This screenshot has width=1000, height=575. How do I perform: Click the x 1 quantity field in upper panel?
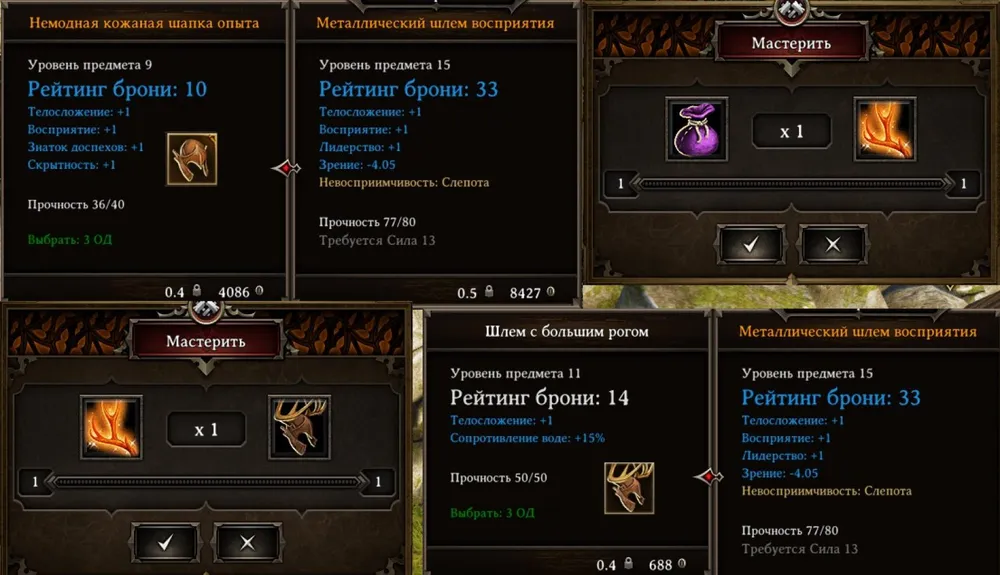791,131
